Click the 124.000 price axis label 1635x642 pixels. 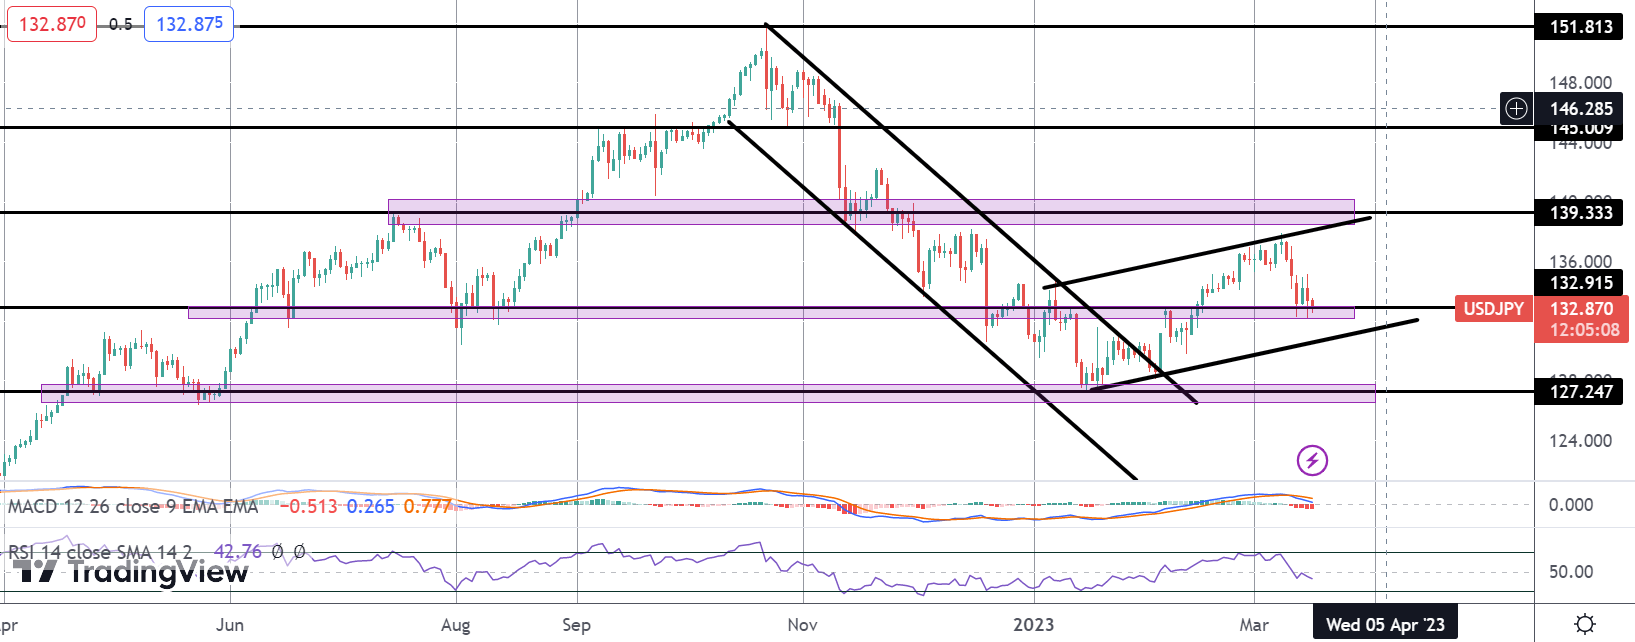(1581, 440)
